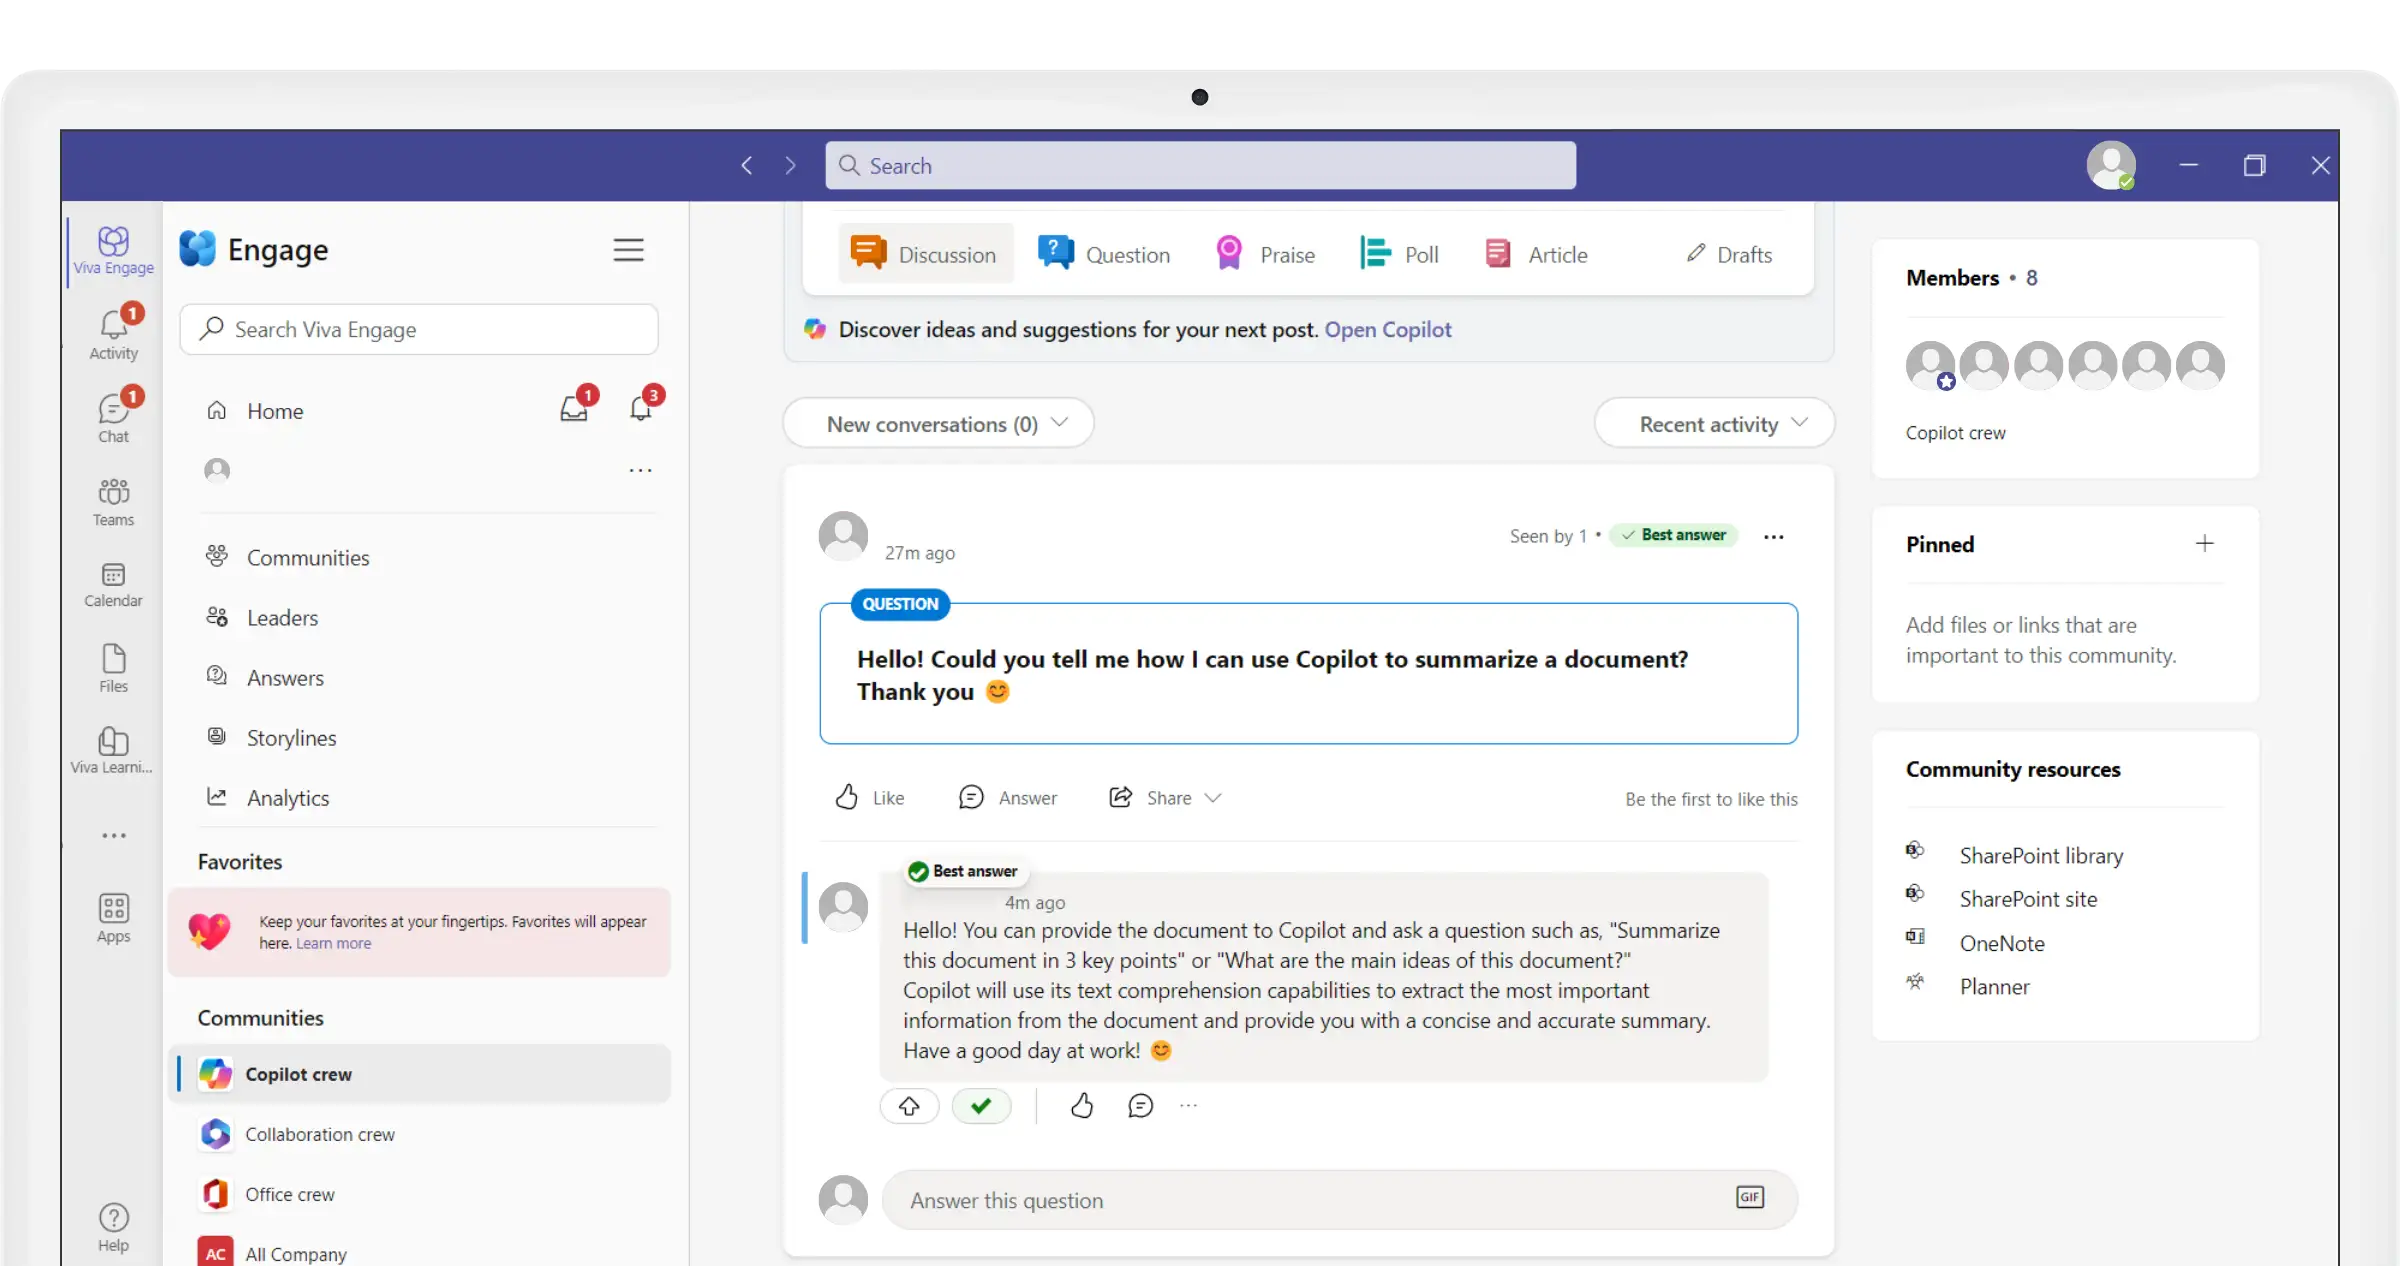Viewport: 2400px width, 1266px height.
Task: Open Drafts in the publisher
Action: point(1729,254)
